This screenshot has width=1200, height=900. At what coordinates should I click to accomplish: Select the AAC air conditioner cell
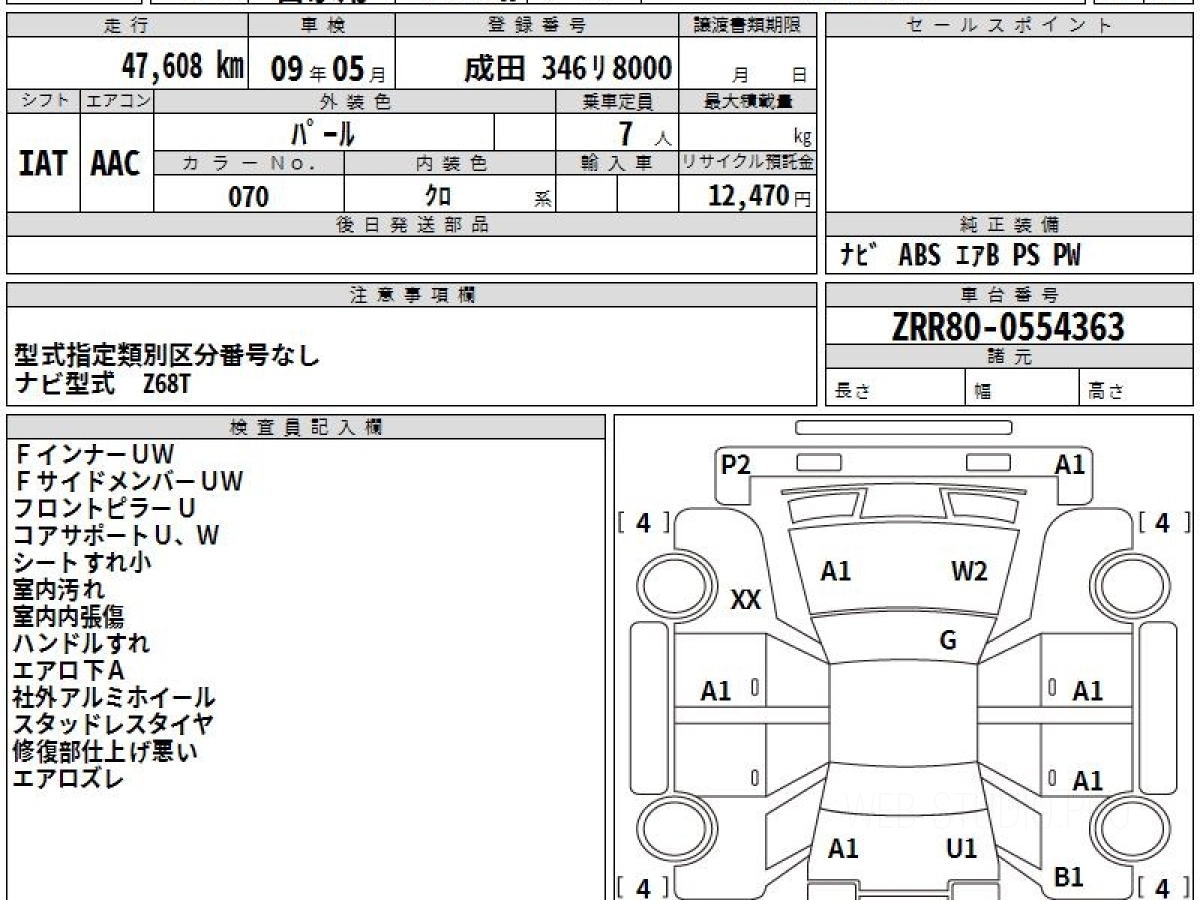click(116, 164)
